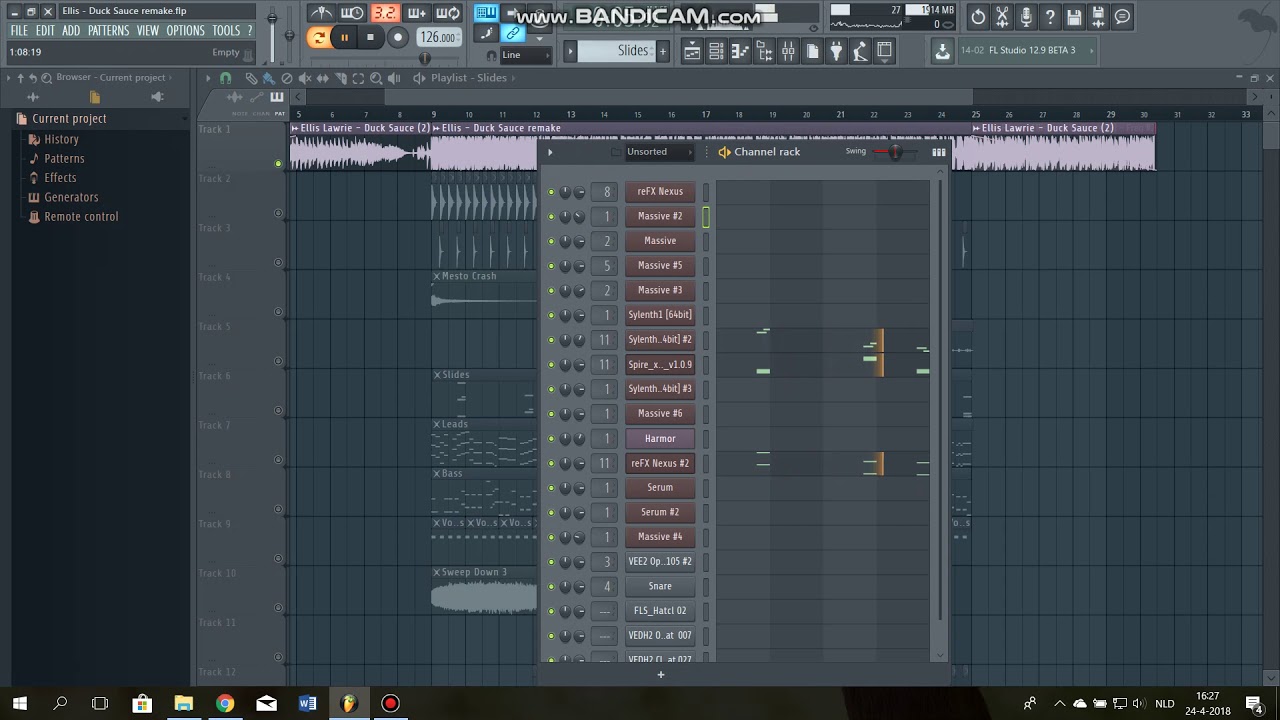Select the draw pencil tool in Playlist
1280x720 pixels.
coord(251,78)
